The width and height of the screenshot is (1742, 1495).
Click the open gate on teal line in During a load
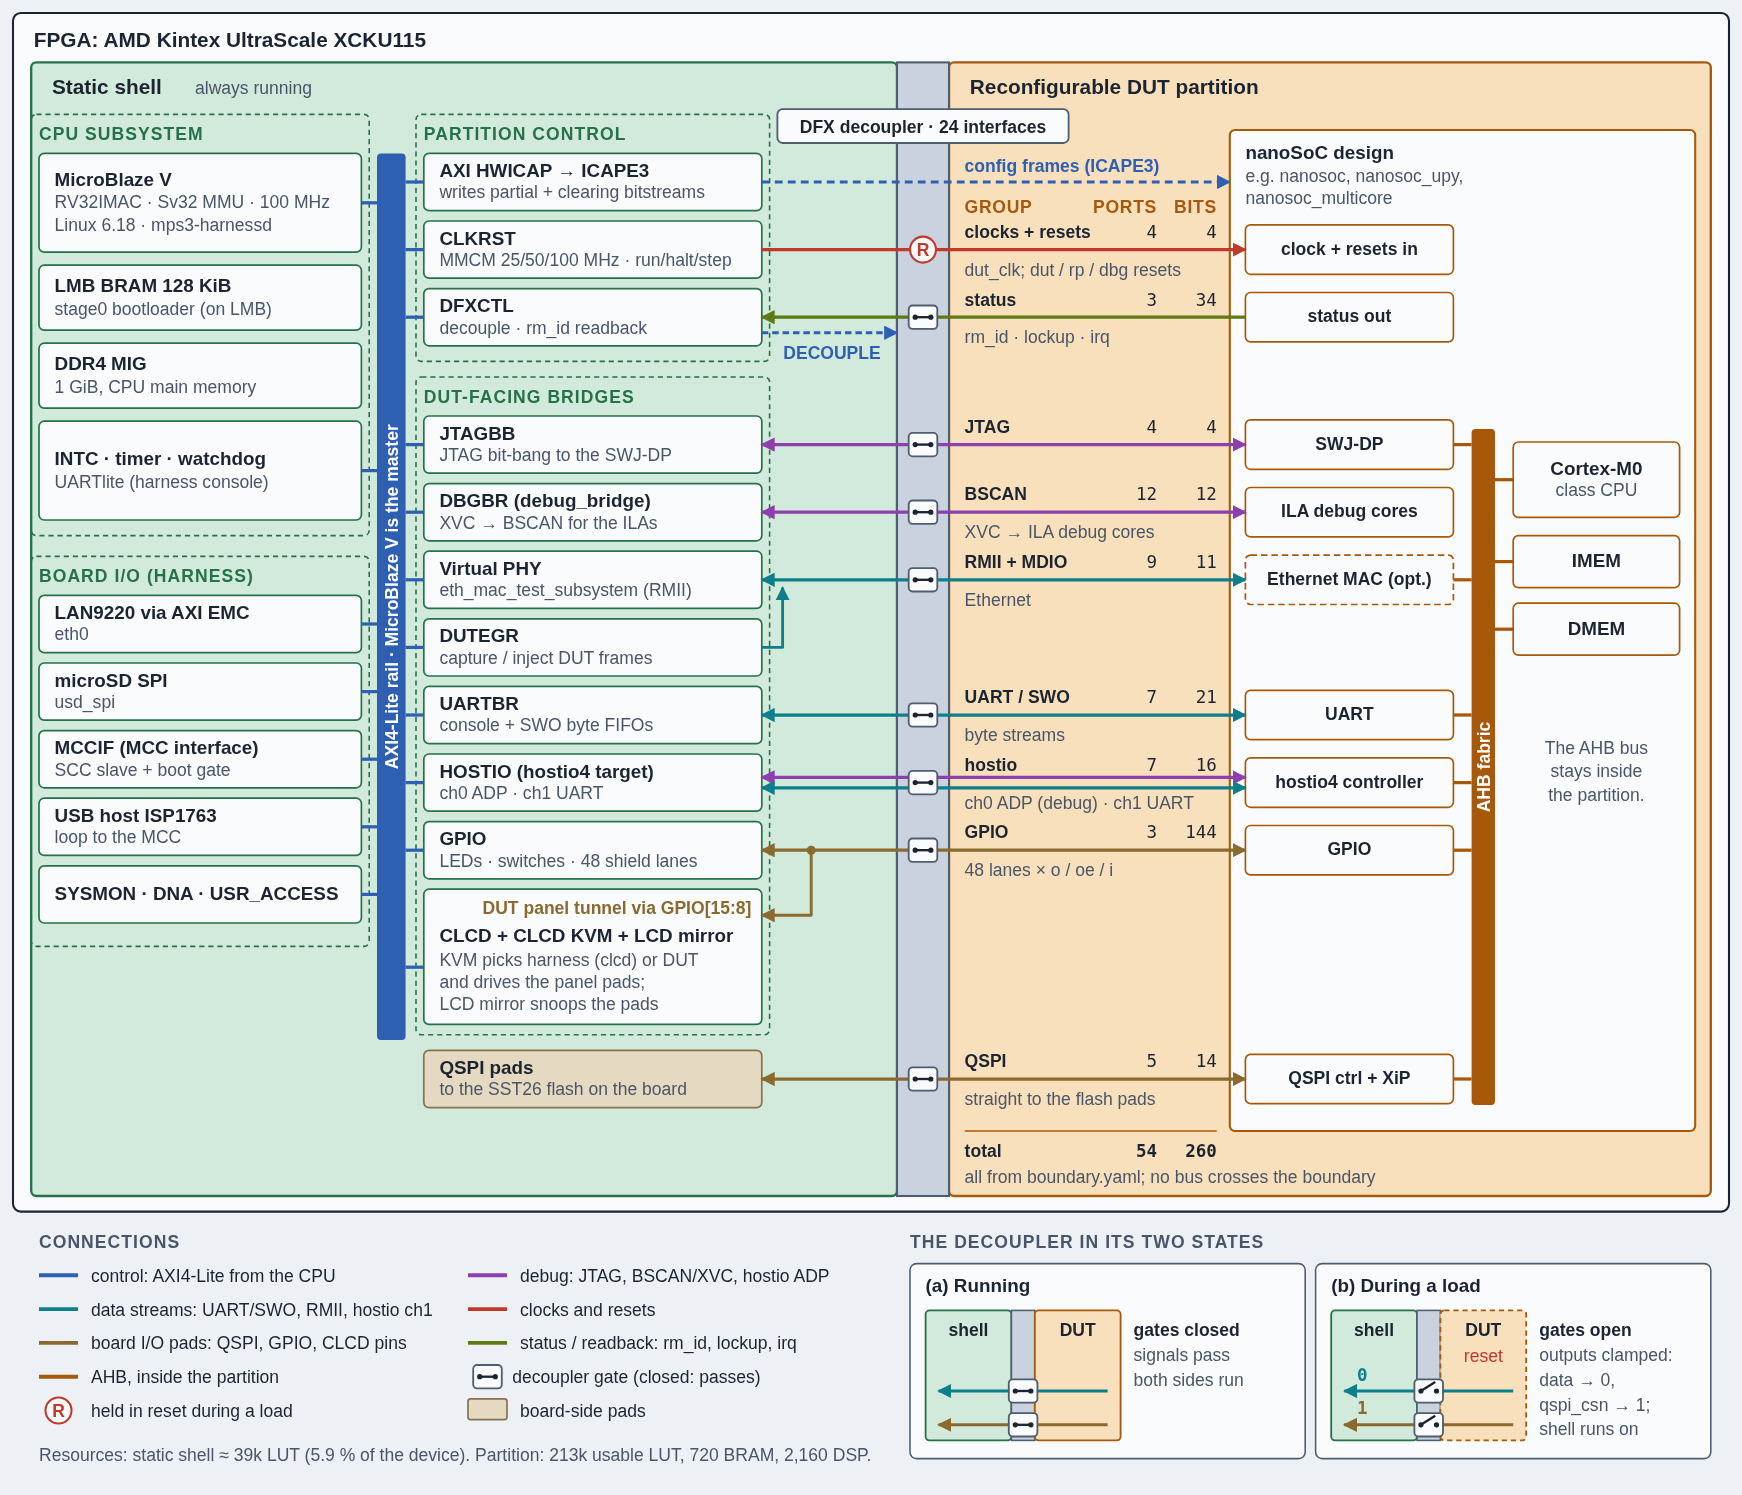[x=1429, y=1391]
